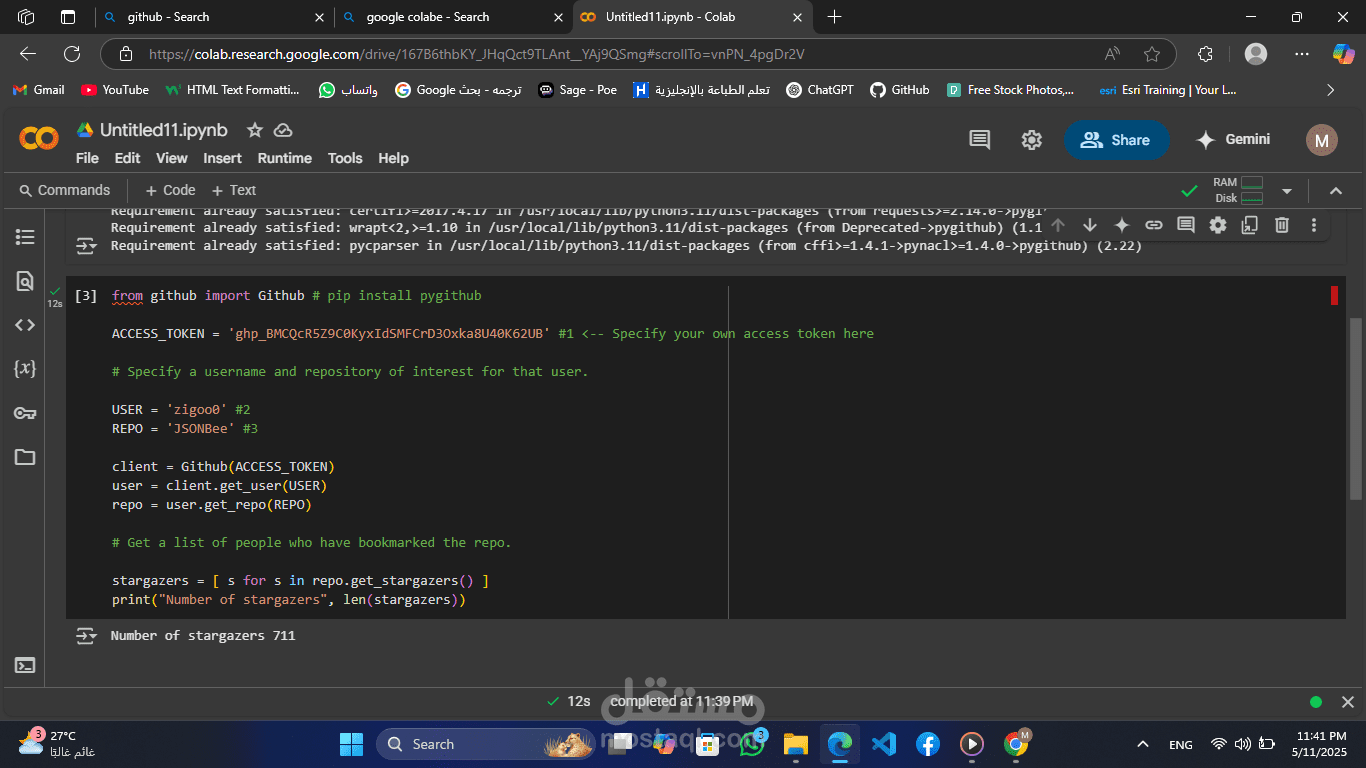Click the ACCESS_TOKEN string value in code
Screen dimensions: 1366x768
389,333
